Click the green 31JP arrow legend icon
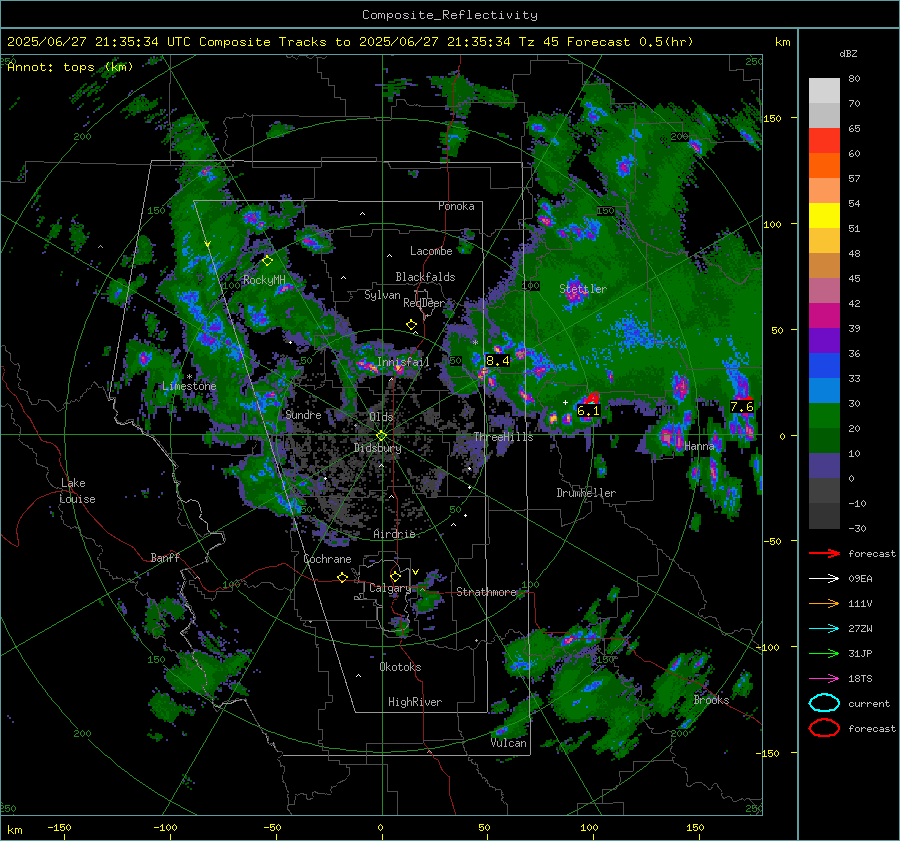This screenshot has height=841, width=900. pyautogui.click(x=824, y=653)
